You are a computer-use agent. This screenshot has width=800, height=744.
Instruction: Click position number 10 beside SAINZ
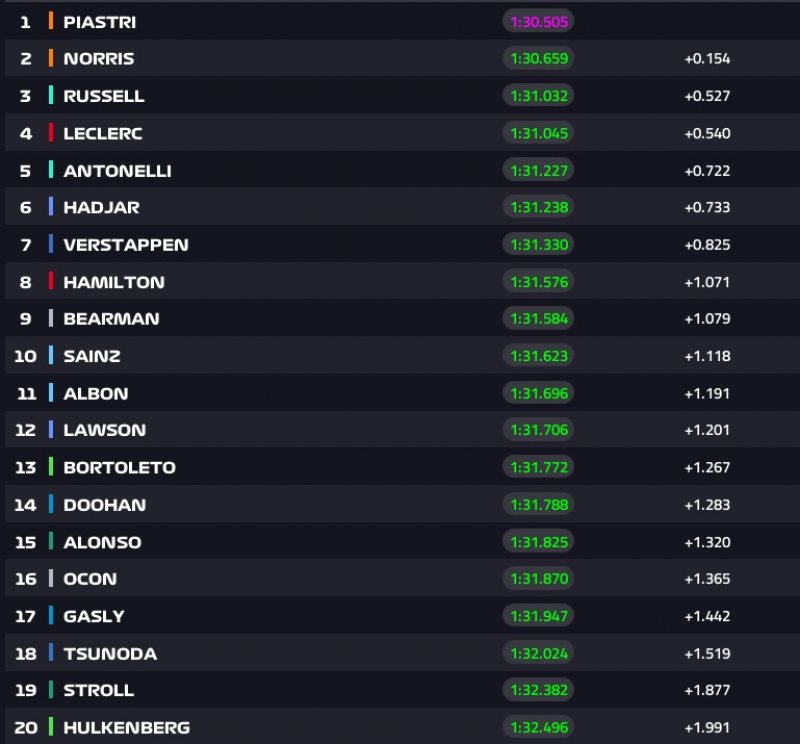(x=25, y=356)
